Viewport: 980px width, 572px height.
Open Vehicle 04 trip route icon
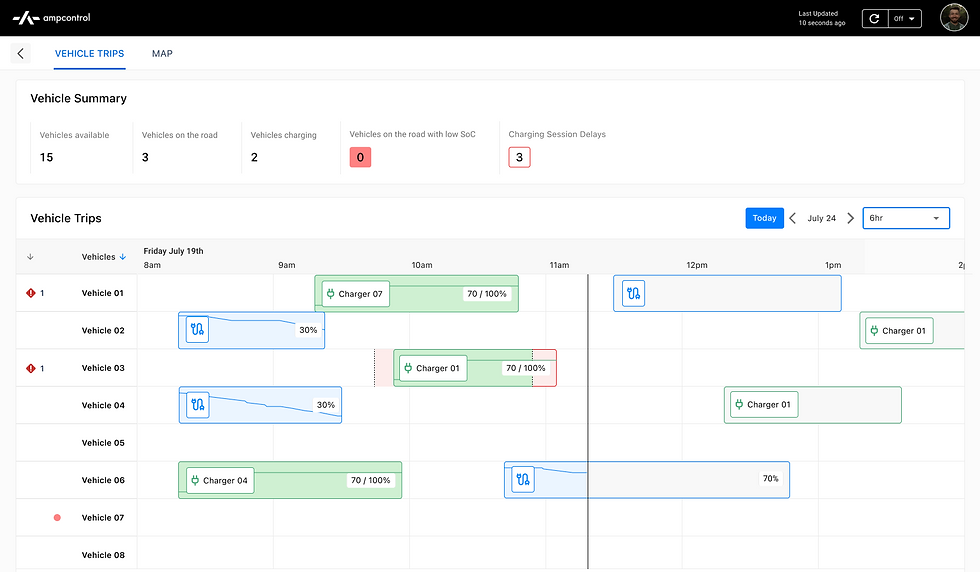(x=198, y=404)
